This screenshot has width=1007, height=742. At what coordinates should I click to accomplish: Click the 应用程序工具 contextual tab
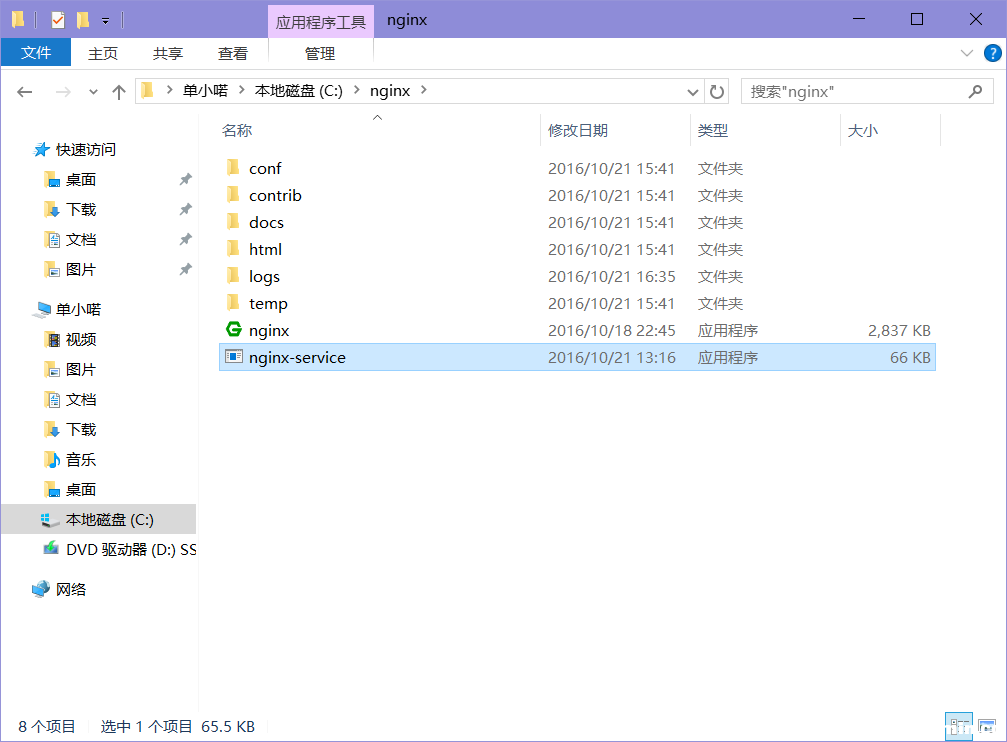(x=320, y=22)
